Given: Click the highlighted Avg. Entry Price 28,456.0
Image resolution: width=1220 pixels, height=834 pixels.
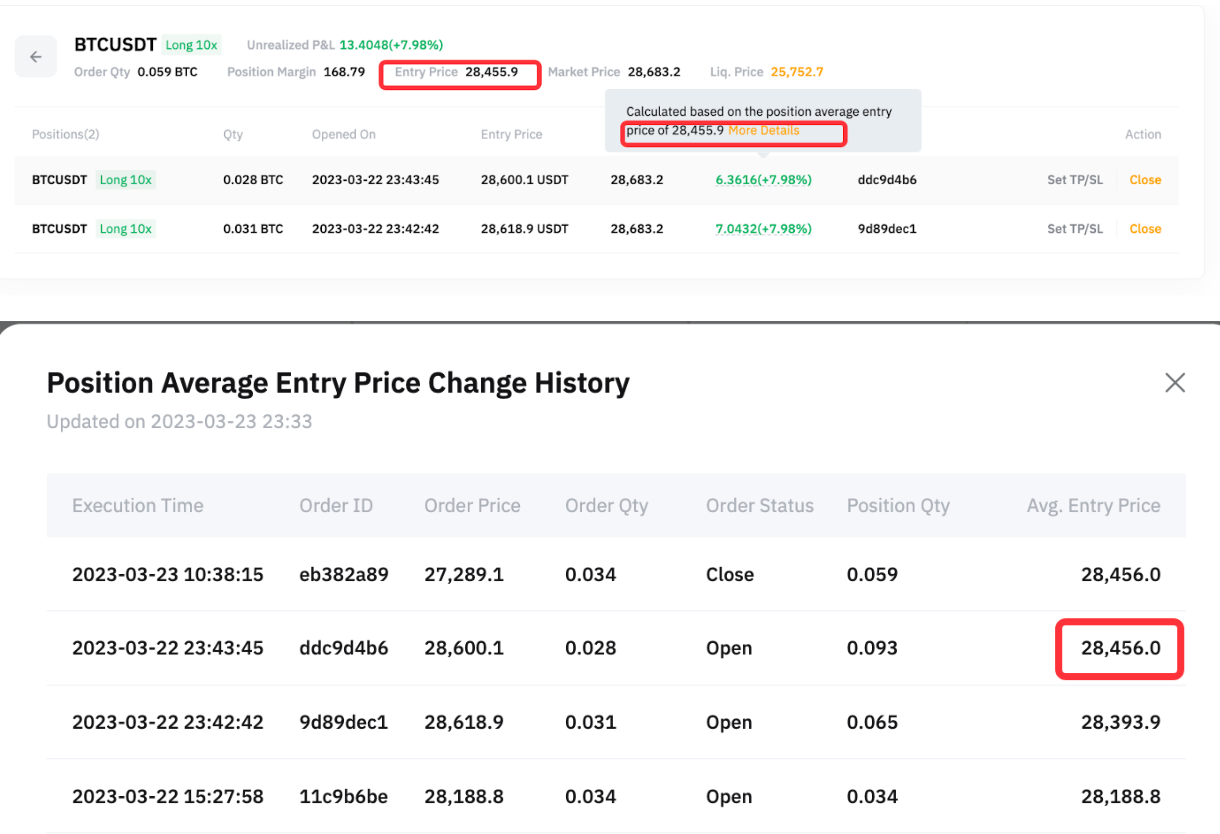Looking at the screenshot, I should point(1120,648).
